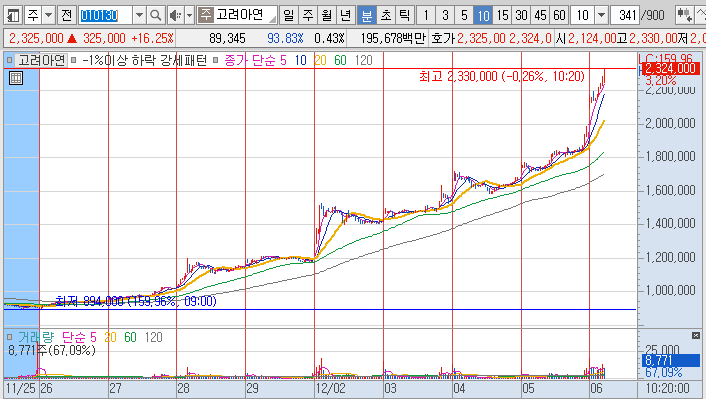This screenshot has width=706, height=399.
Task: Click the price MA 120 legend value
Action: (363, 60)
